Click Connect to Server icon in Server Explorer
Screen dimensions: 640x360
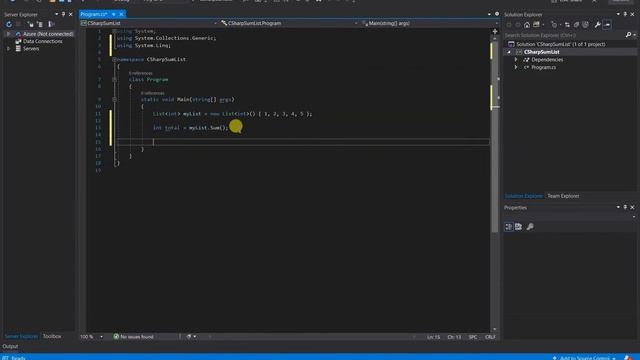pyautogui.click(x=40, y=24)
